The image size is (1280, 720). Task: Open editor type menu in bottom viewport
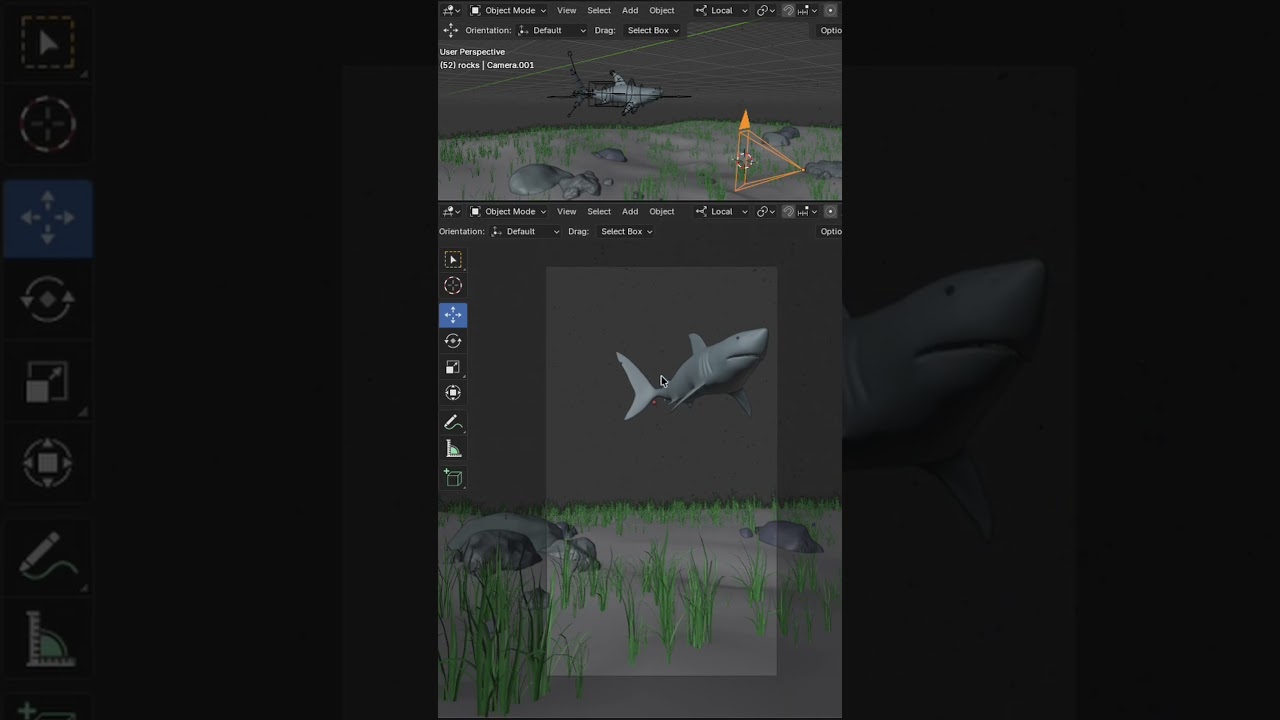[x=452, y=211]
